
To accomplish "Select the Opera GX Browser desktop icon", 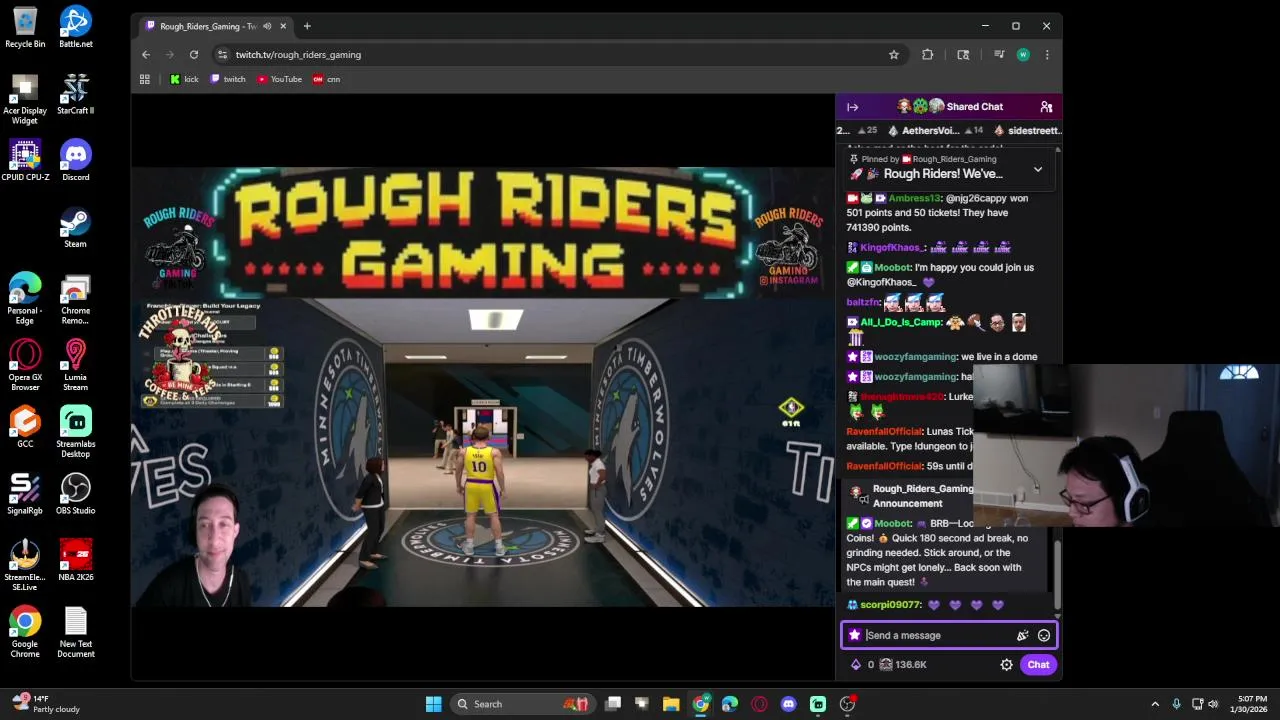I will pyautogui.click(x=25, y=365).
